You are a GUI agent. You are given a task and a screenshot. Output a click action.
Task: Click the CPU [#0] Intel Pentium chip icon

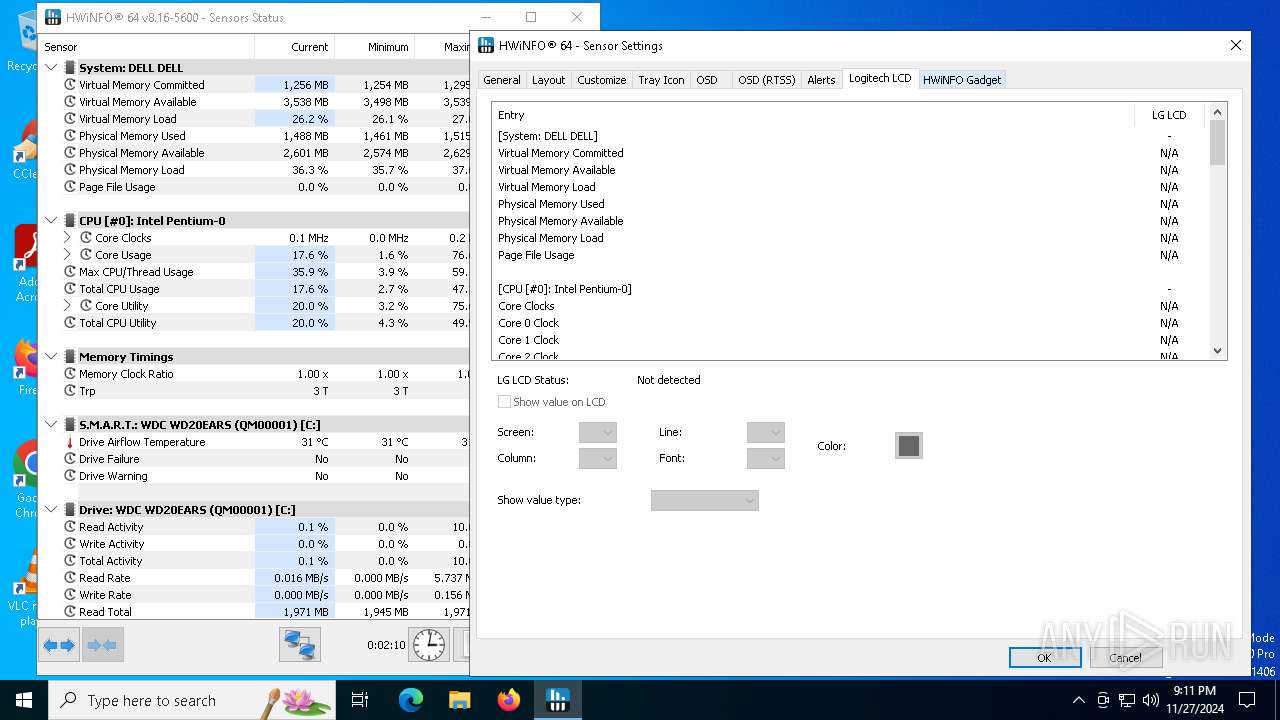(x=70, y=221)
